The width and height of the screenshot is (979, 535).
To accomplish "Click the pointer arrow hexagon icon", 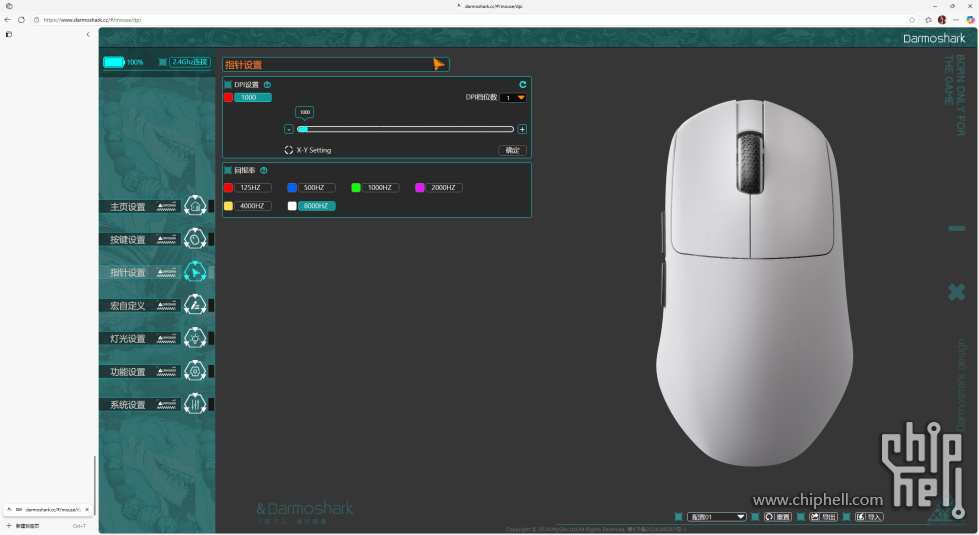I will click(195, 272).
